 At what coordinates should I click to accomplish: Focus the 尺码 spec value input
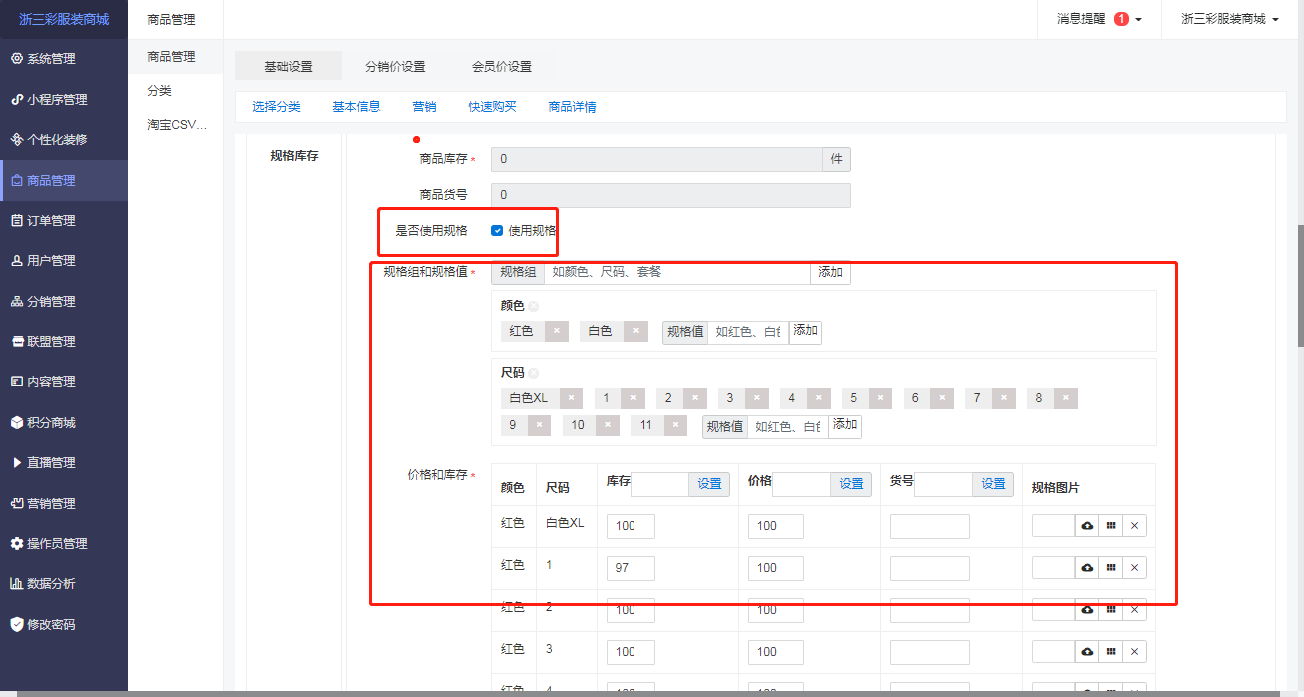788,426
